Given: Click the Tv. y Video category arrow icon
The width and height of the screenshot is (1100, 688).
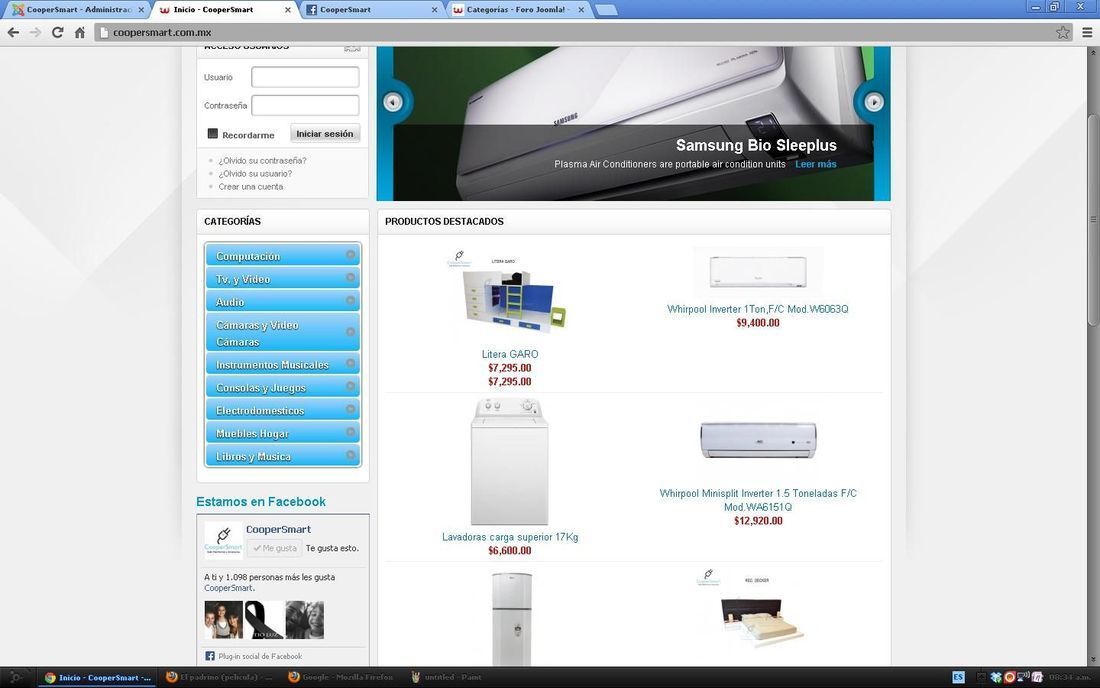Looking at the screenshot, I should (x=351, y=278).
